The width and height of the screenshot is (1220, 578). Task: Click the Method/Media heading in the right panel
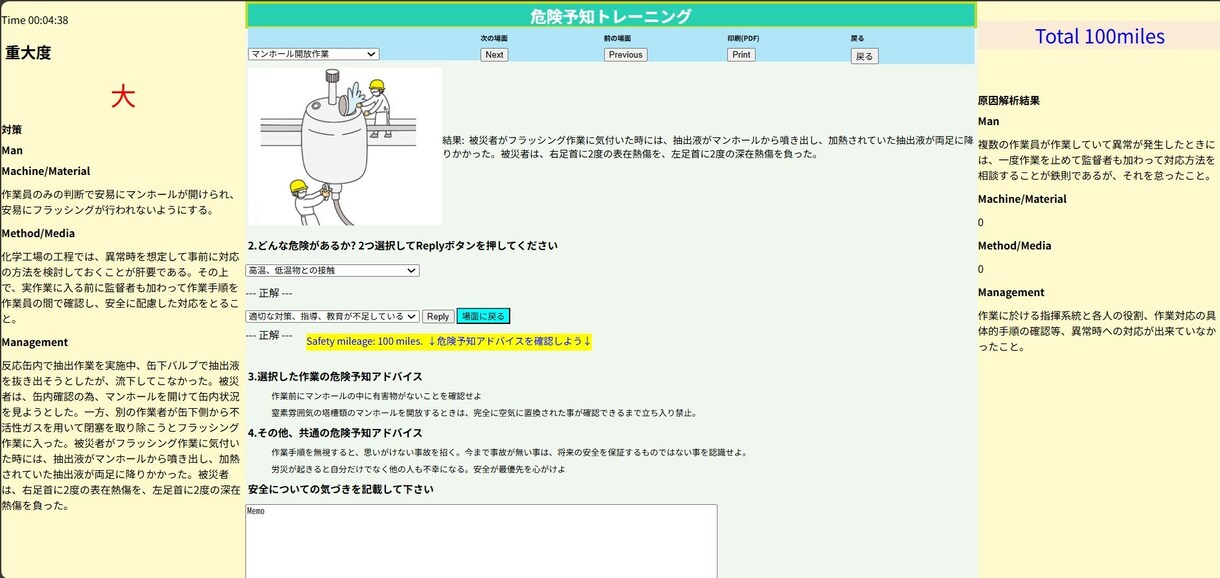[1014, 245]
